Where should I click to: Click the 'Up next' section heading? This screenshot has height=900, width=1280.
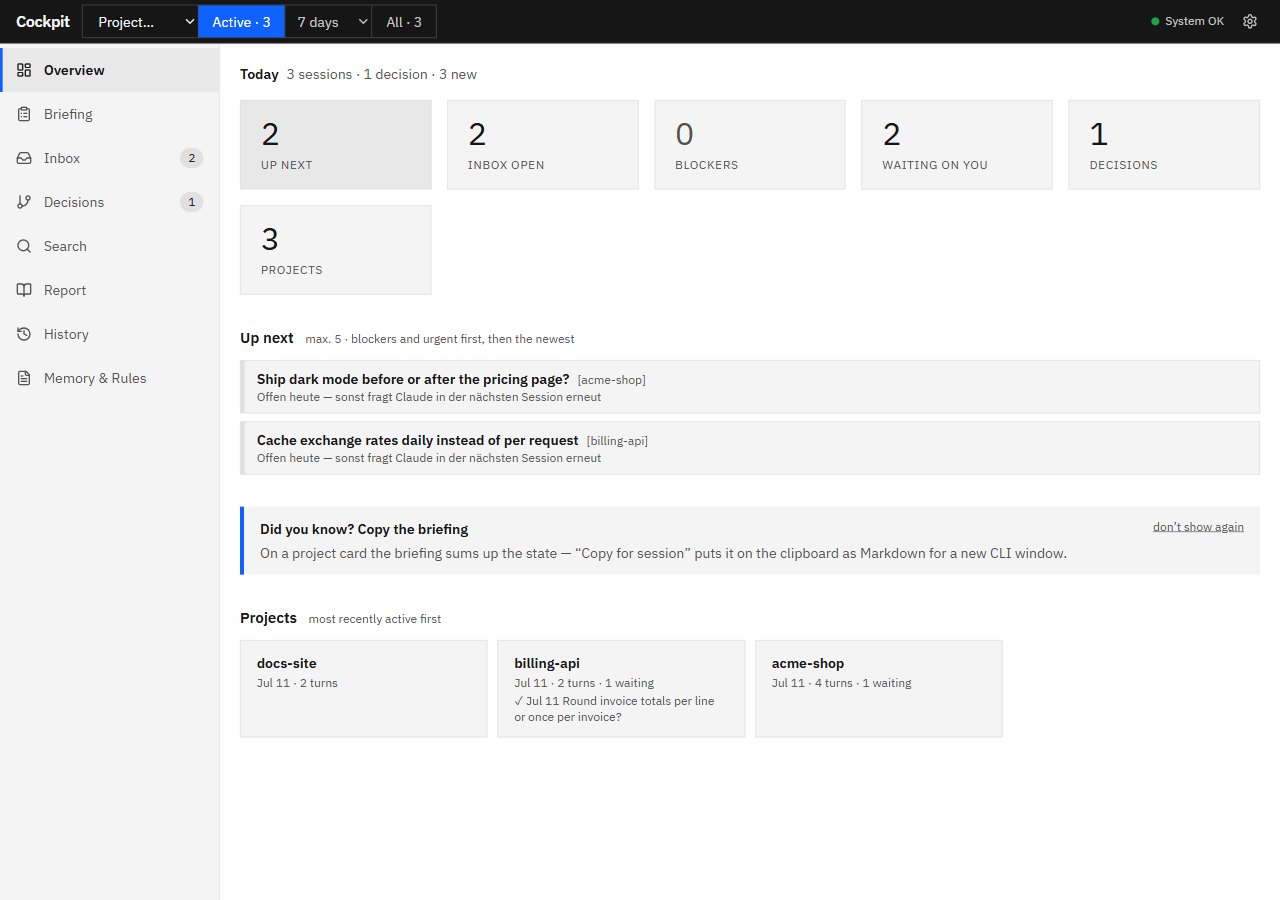pos(267,338)
